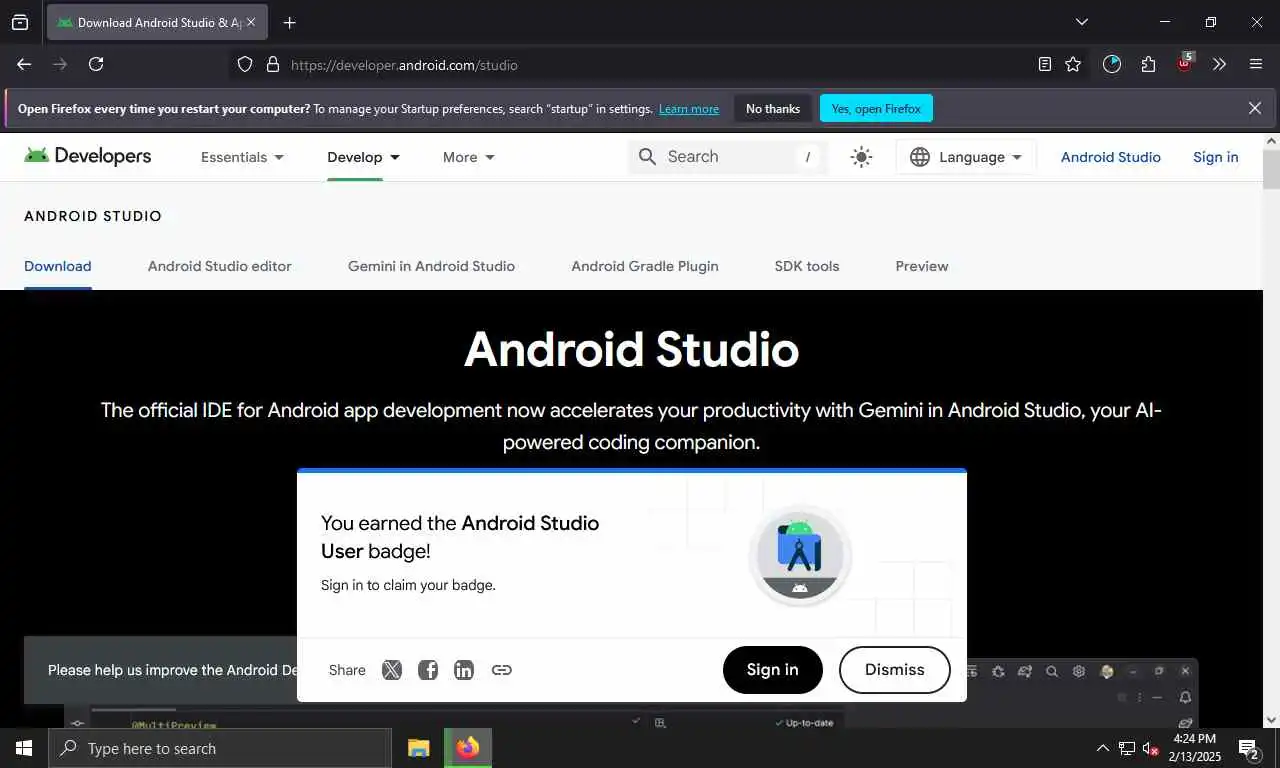Click the Android Developers logo
Viewport: 1280px width, 768px height.
tap(88, 156)
